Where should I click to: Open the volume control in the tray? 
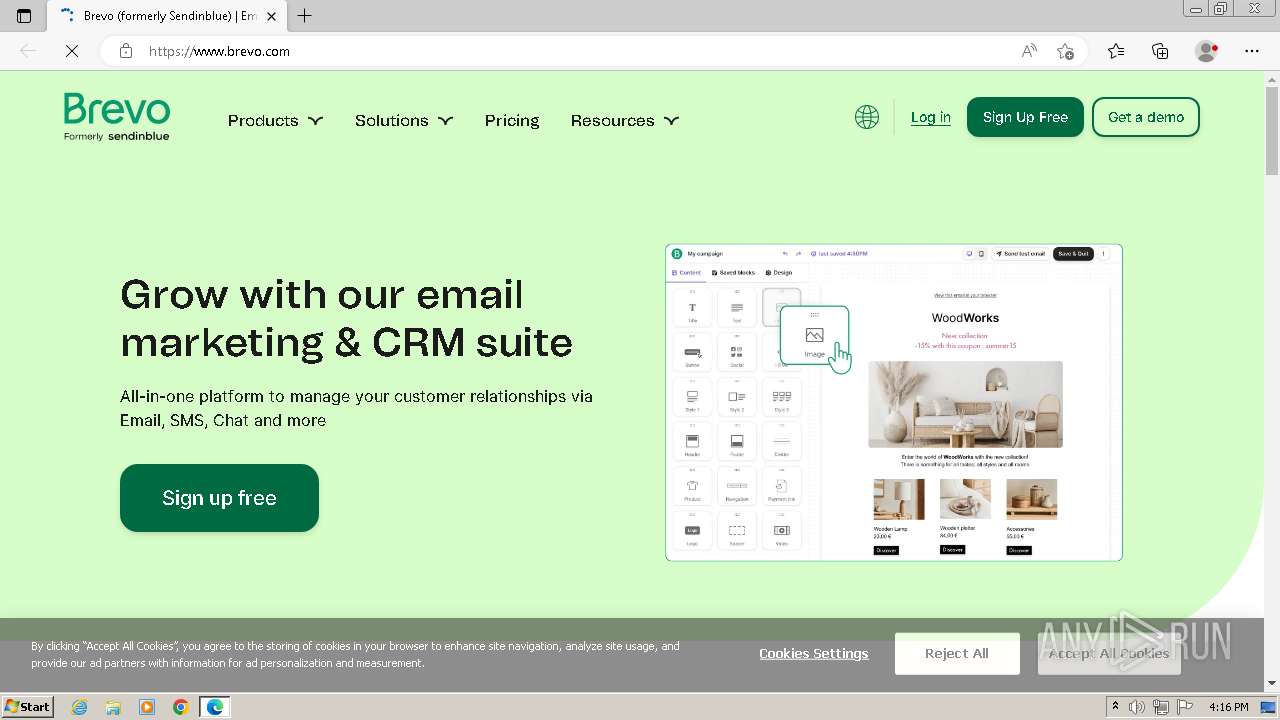(1137, 707)
